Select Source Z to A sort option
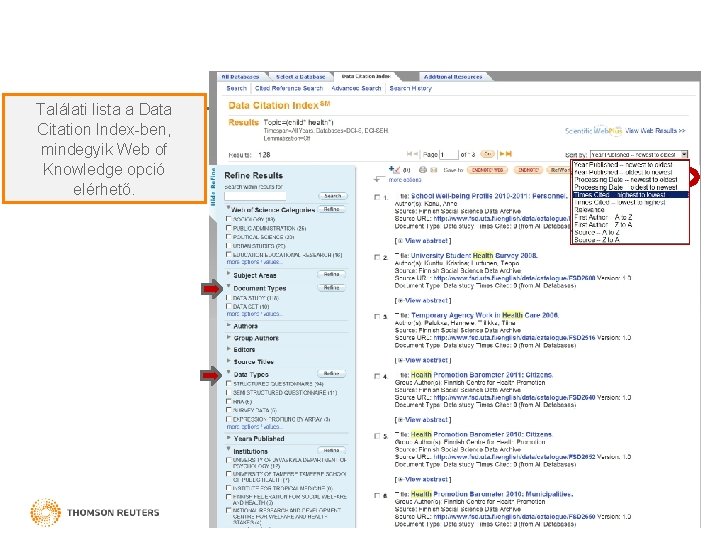The width and height of the screenshot is (720, 540). coord(596,240)
